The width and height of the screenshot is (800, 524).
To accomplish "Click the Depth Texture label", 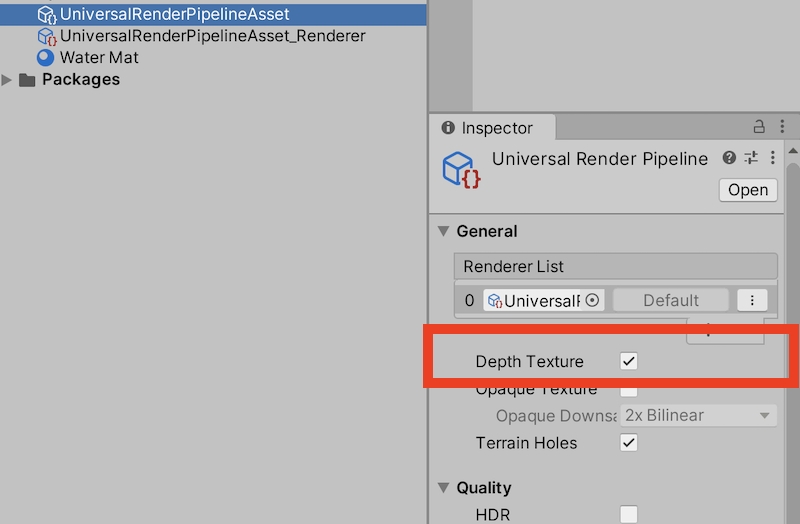I will tap(529, 362).
